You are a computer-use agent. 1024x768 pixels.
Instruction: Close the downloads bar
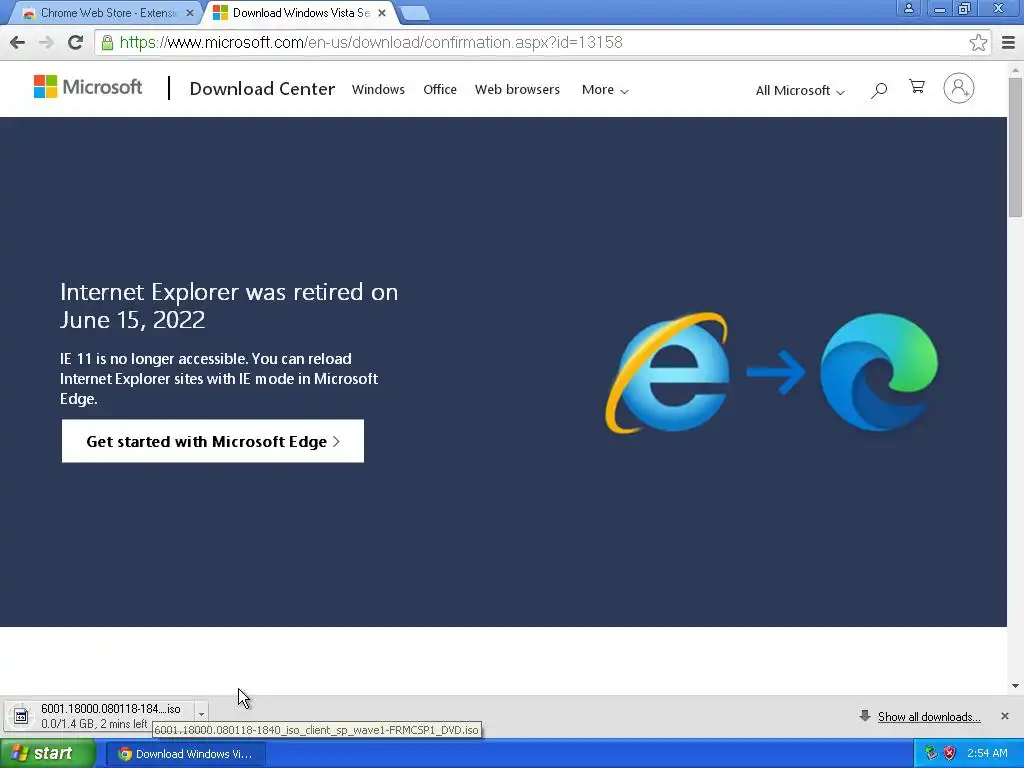pos(1004,716)
